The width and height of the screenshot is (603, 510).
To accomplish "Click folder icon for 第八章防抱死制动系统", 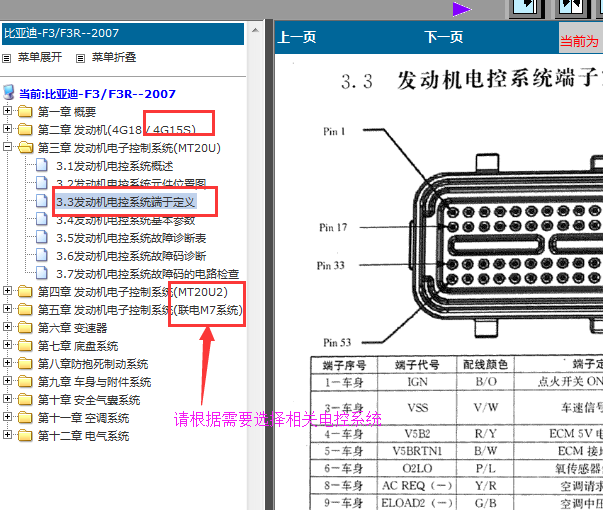I will 25,363.
